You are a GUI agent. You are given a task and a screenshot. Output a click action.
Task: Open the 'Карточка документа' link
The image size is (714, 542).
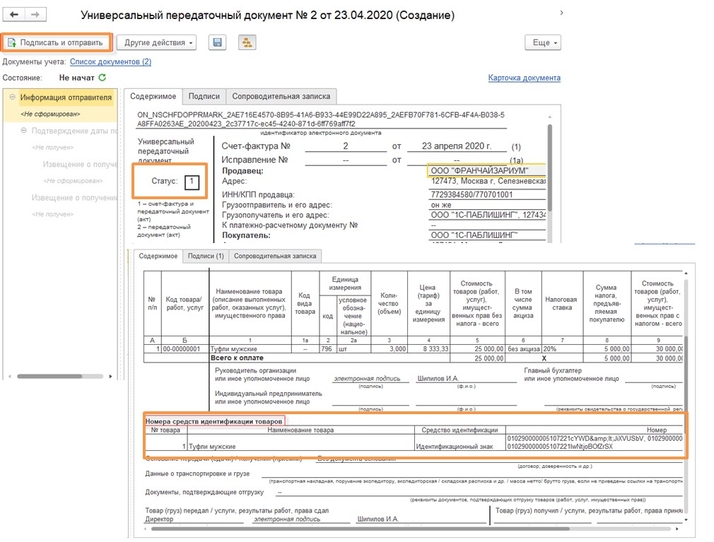click(524, 78)
